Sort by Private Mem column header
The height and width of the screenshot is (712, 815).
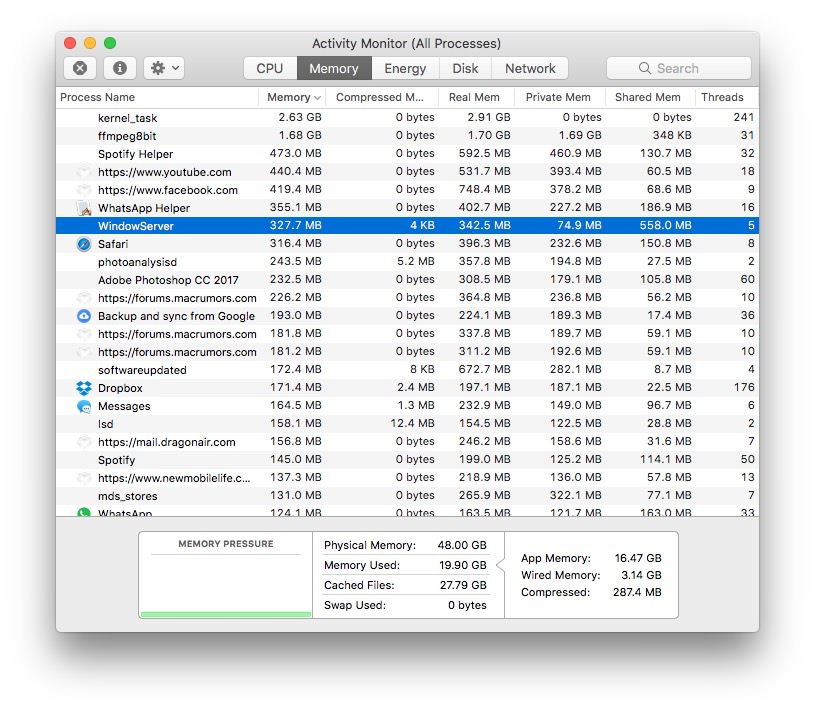click(x=560, y=97)
